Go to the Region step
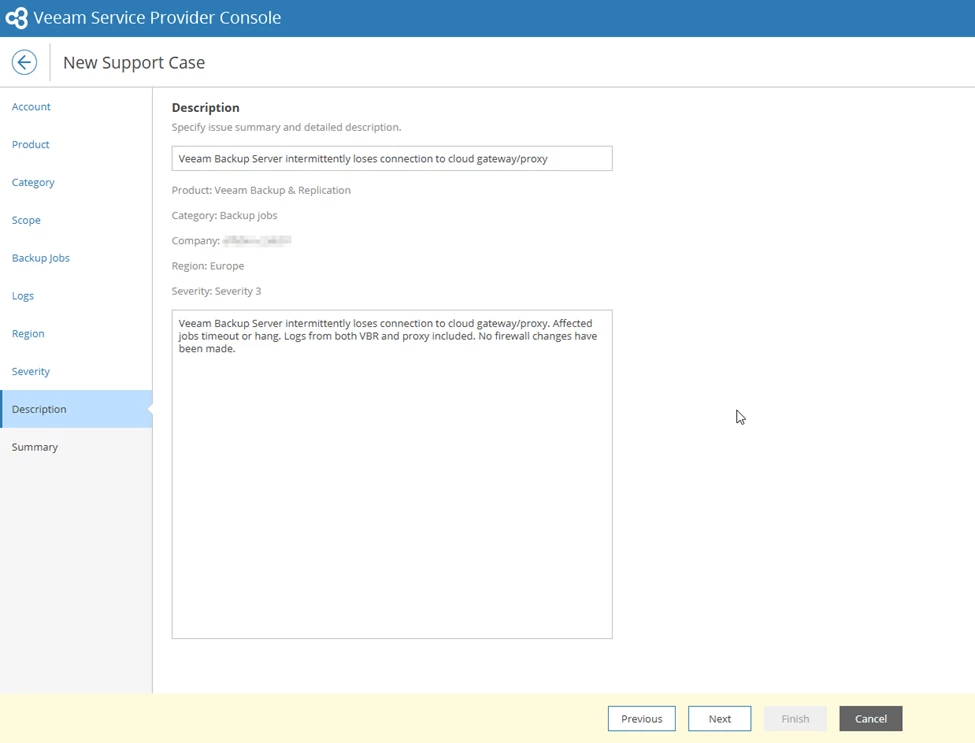Viewport: 975px width, 743px height. pyautogui.click(x=28, y=333)
